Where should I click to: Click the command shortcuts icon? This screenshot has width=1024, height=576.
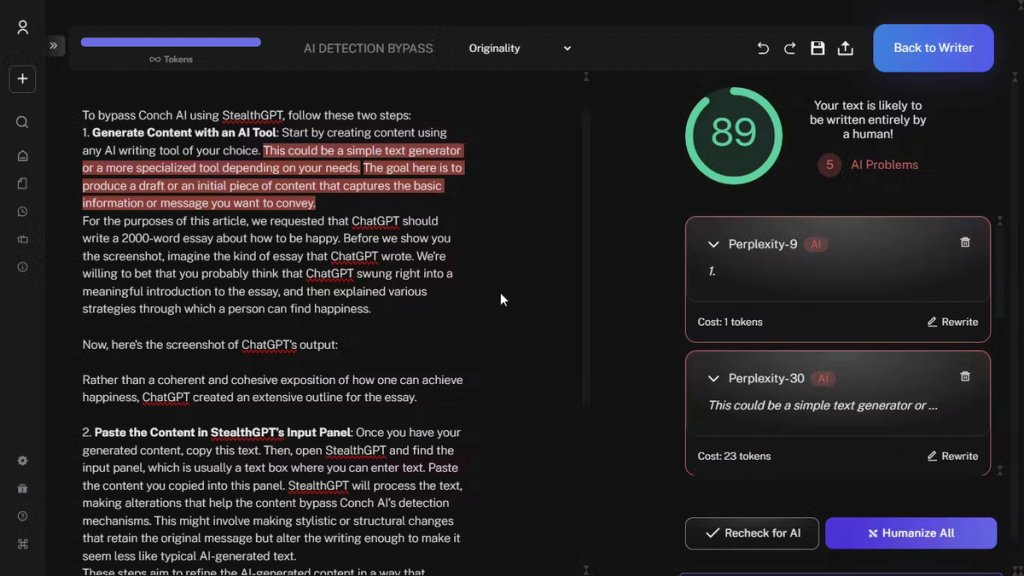pyautogui.click(x=22, y=544)
